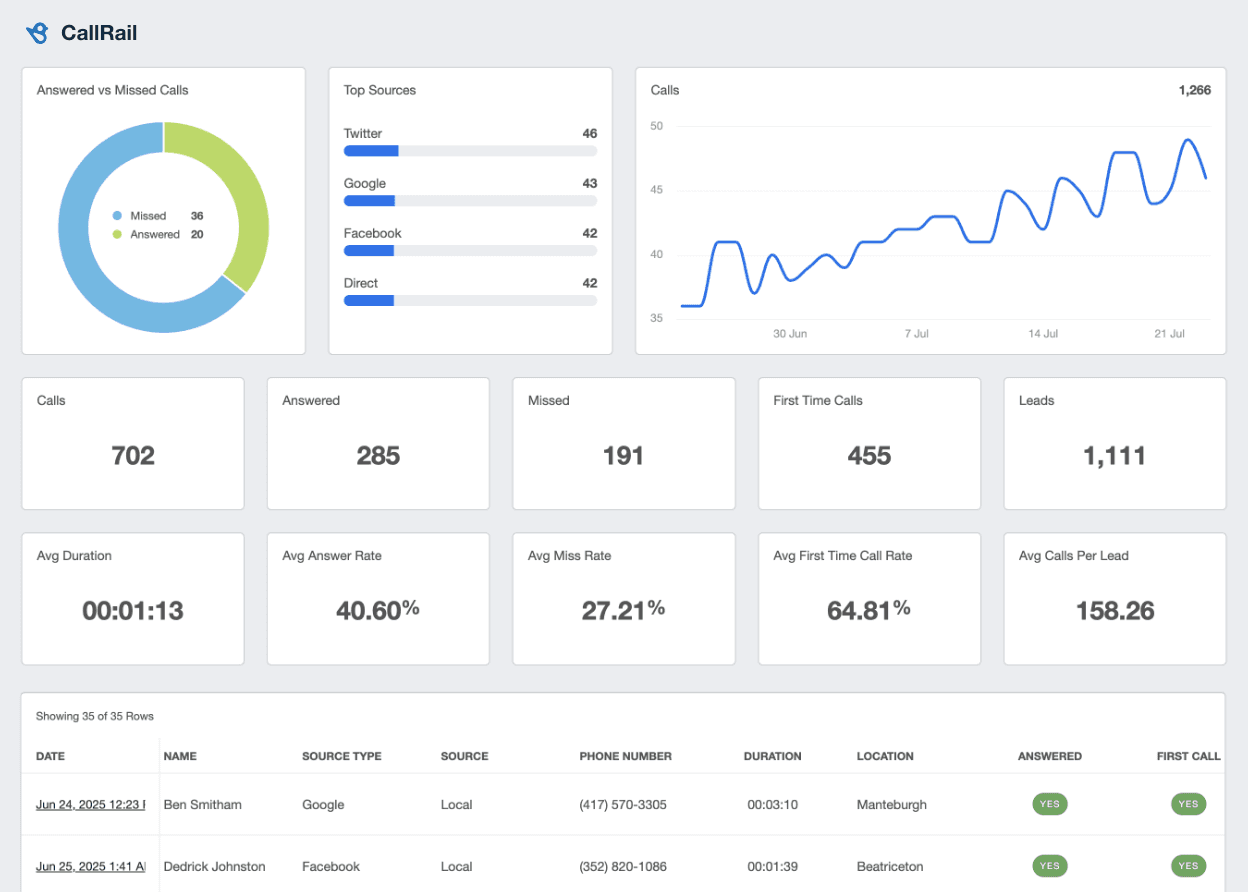The width and height of the screenshot is (1248, 892).
Task: Click the CallRail bird logo icon
Action: click(37, 33)
